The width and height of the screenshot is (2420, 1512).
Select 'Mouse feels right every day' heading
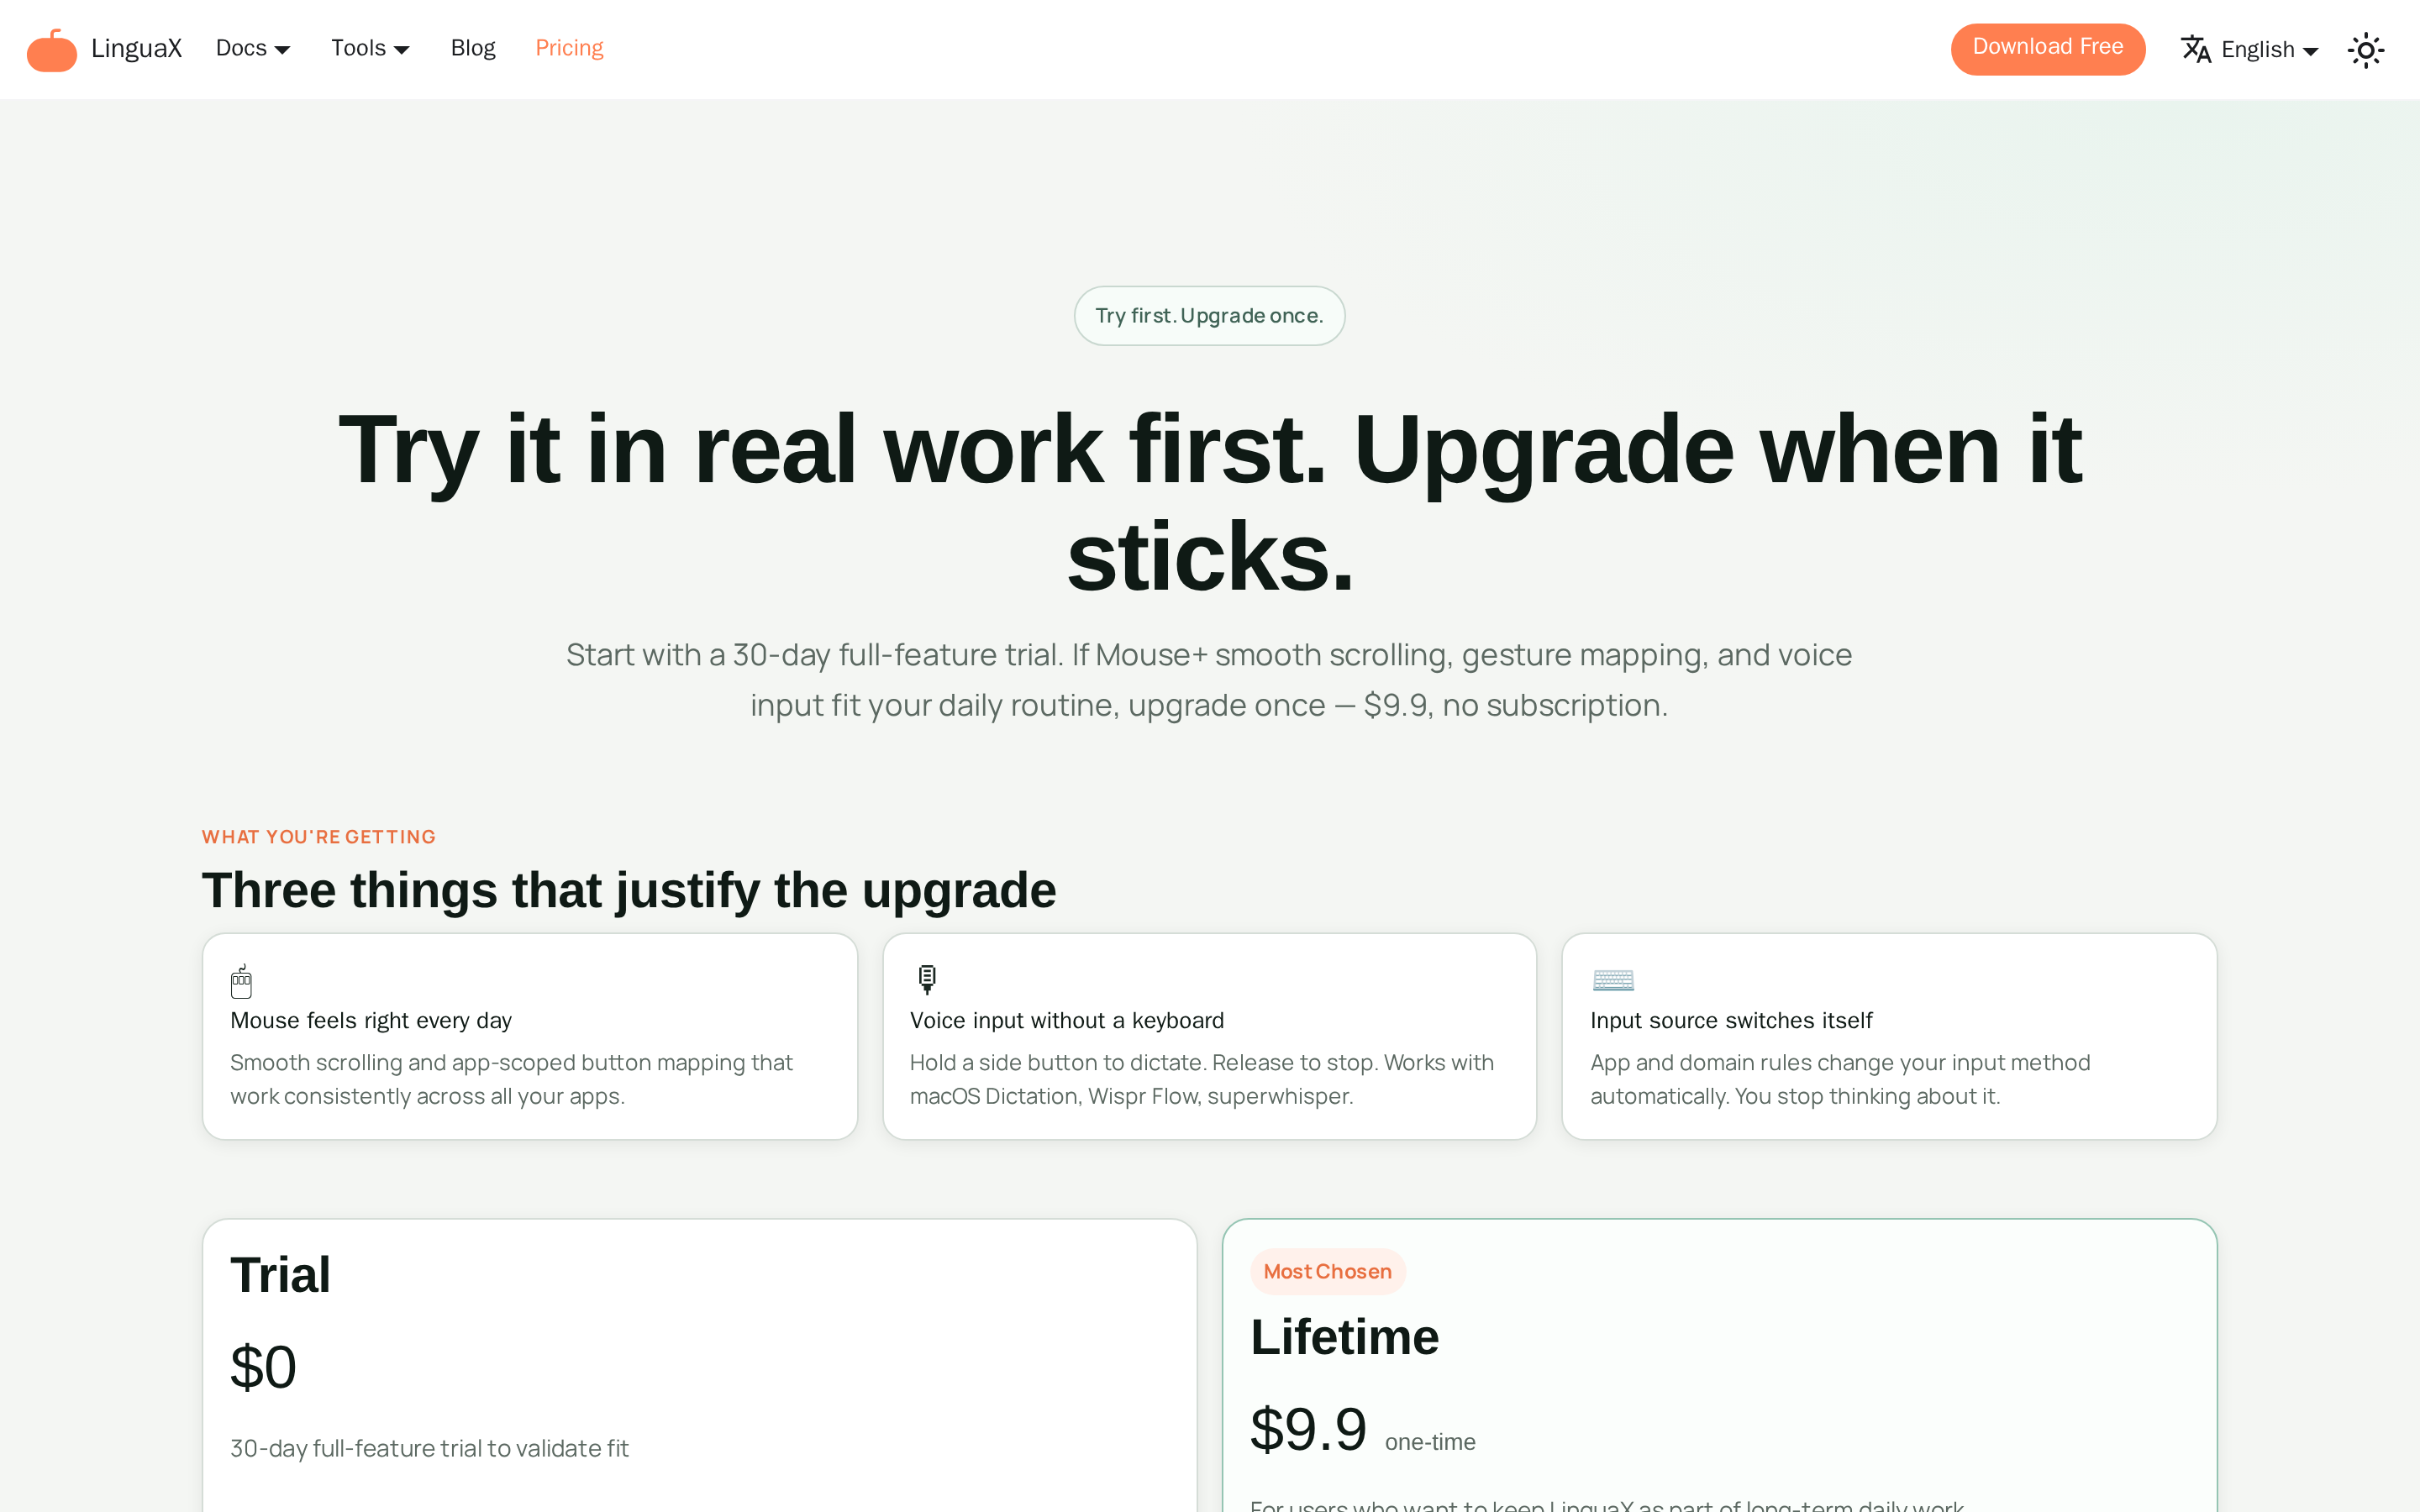(x=371, y=1020)
